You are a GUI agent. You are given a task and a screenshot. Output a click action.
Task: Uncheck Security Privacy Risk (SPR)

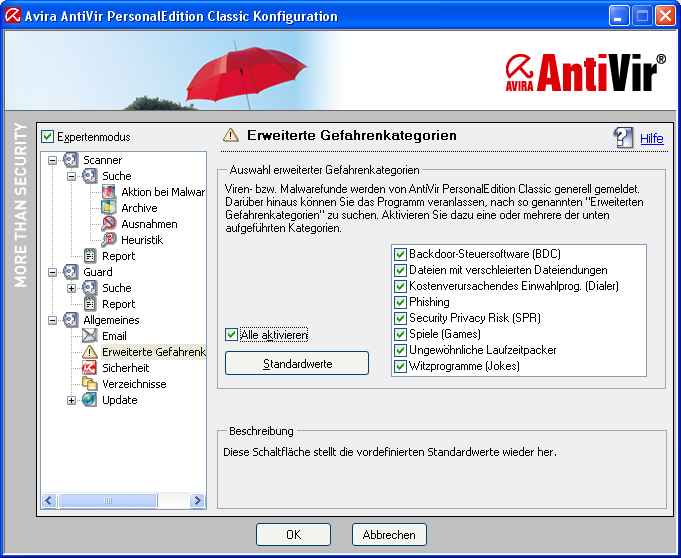tap(400, 318)
